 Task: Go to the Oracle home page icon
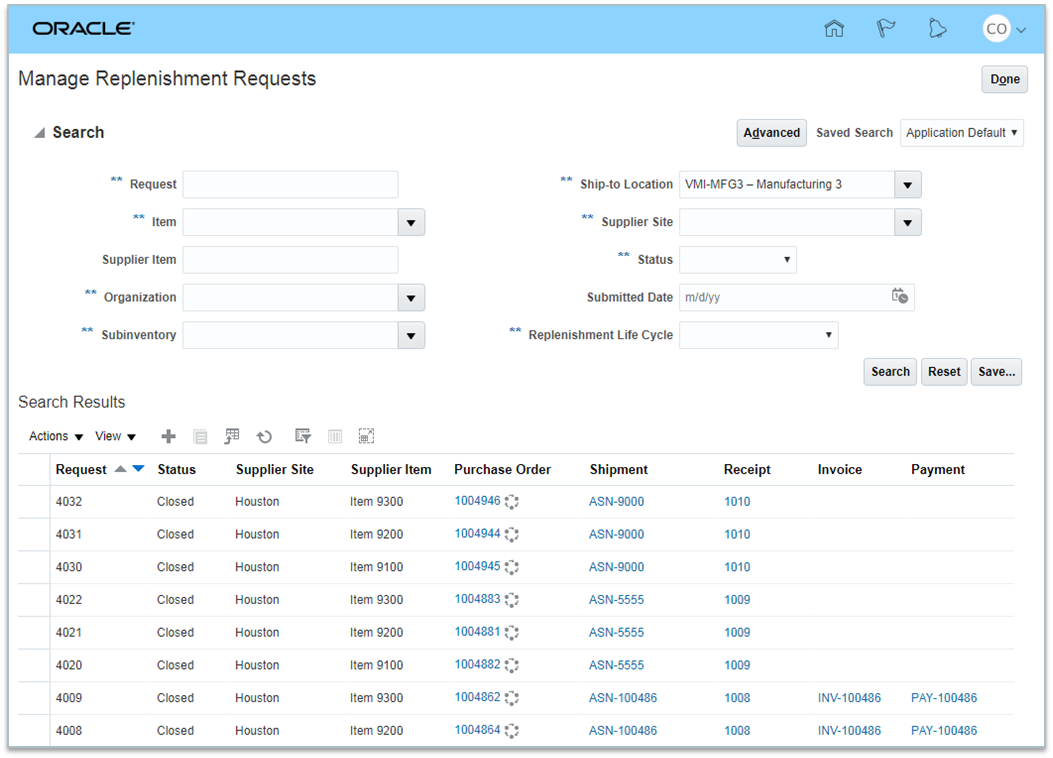[834, 29]
